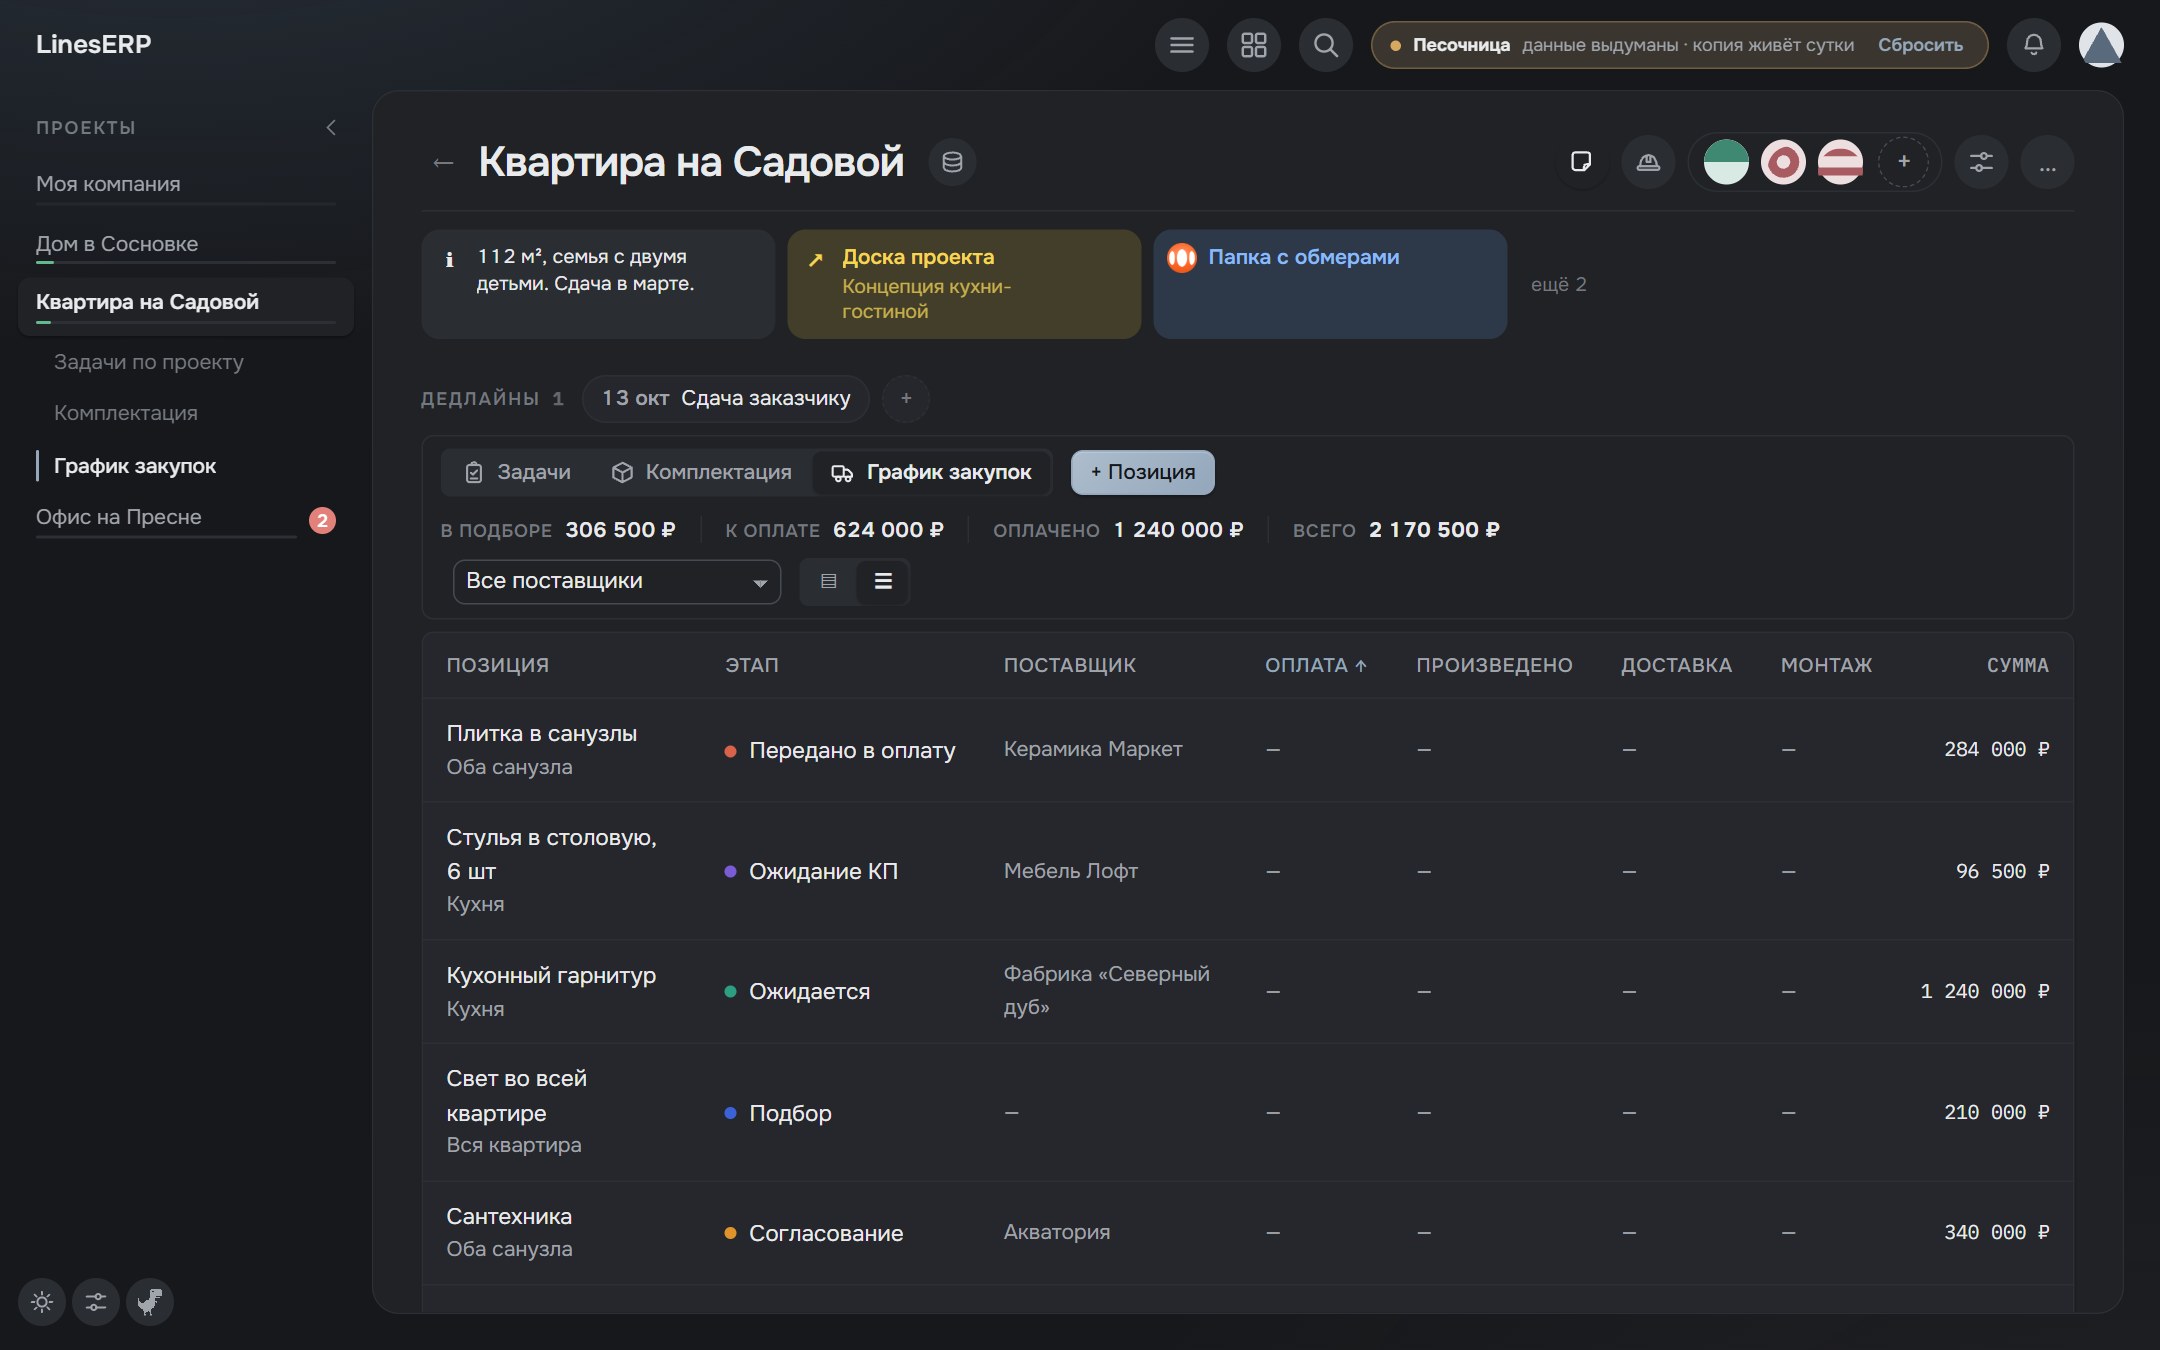Switch to the Задачи tab
This screenshot has height=1350, width=2160.
tap(518, 472)
